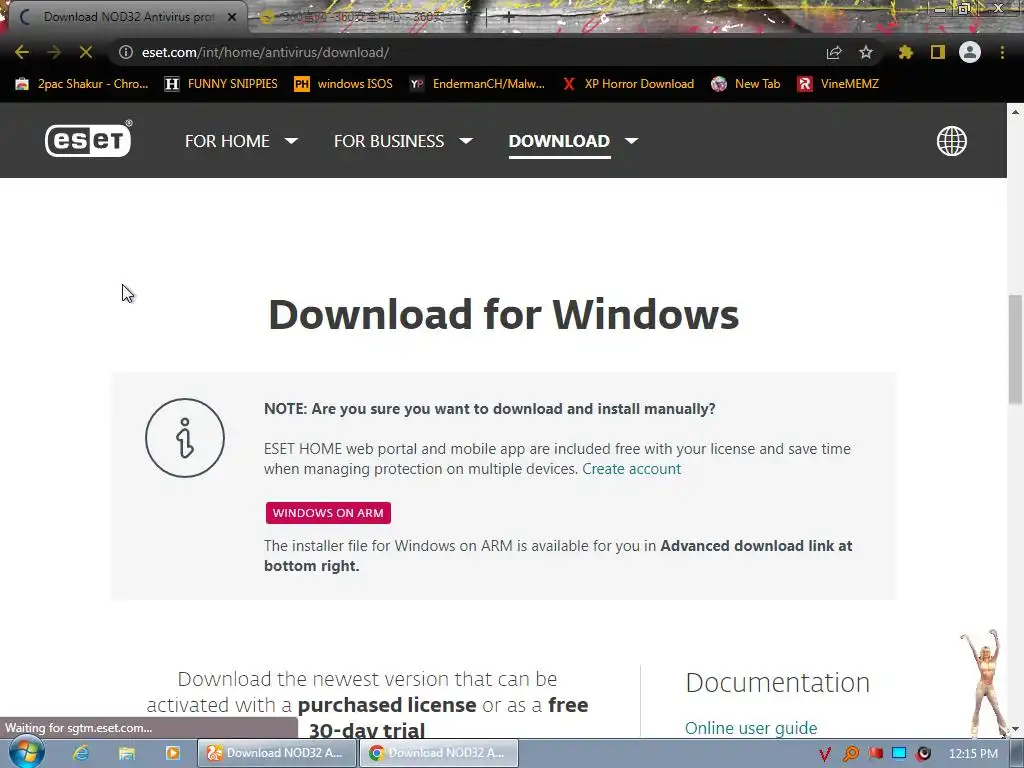The image size is (1024, 768).
Task: Switch to Chrome Download NOD32 taskbar window
Action: (440, 753)
